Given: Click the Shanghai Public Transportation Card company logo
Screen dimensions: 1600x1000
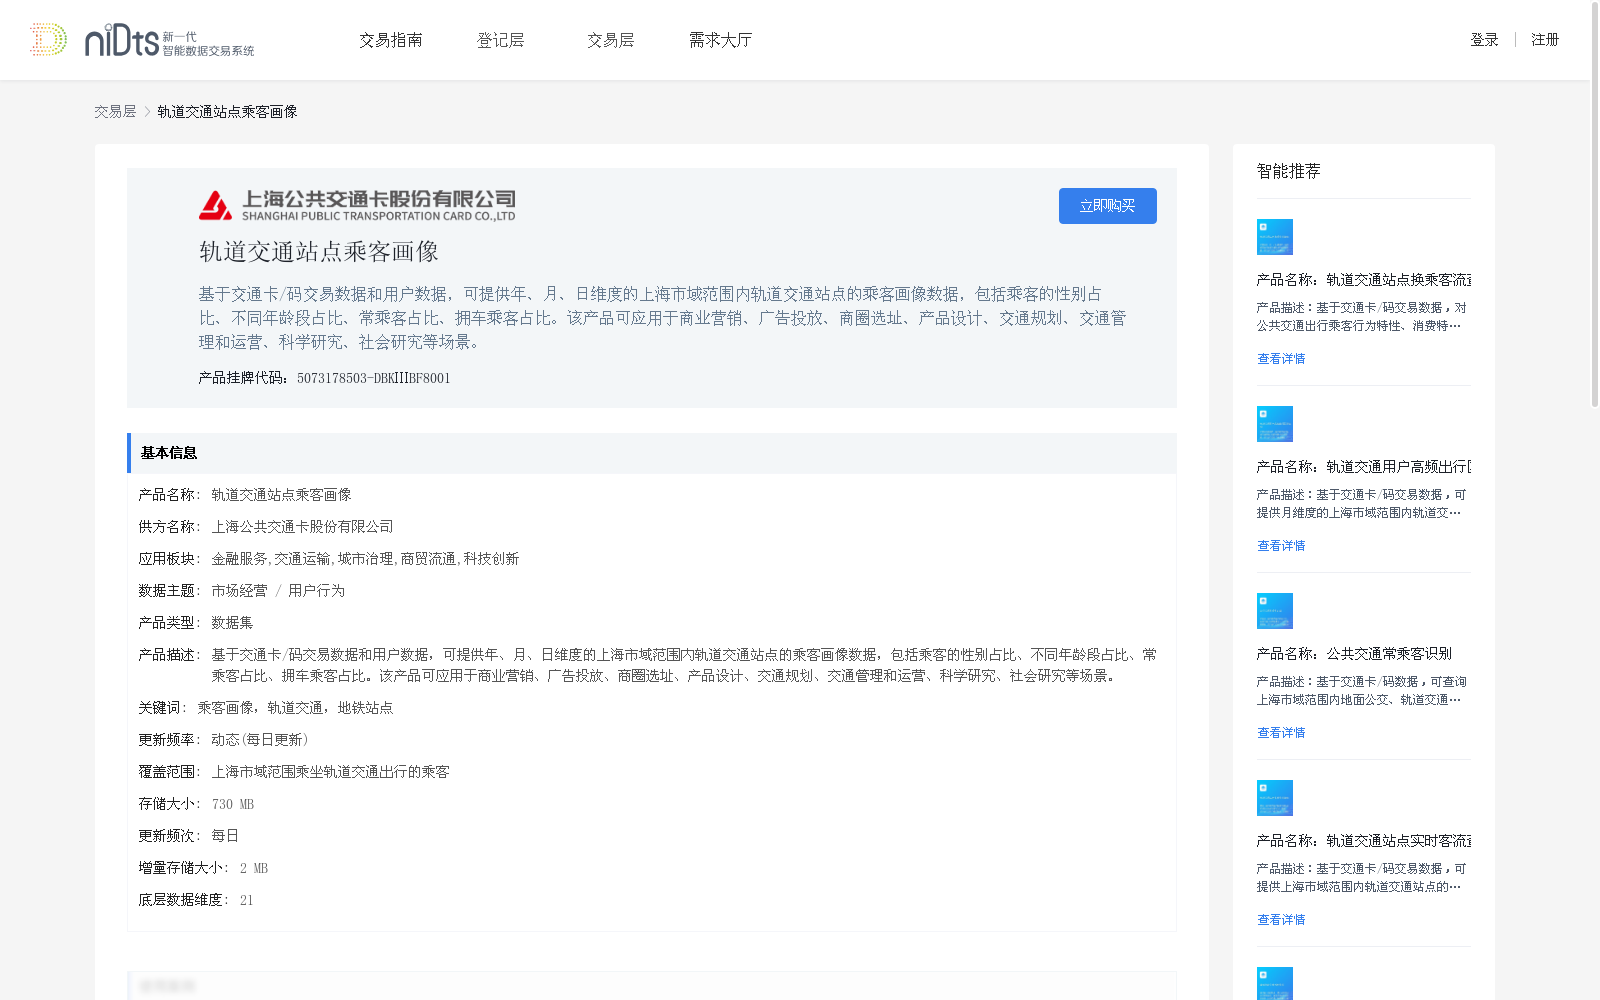Looking at the screenshot, I should (x=357, y=205).
